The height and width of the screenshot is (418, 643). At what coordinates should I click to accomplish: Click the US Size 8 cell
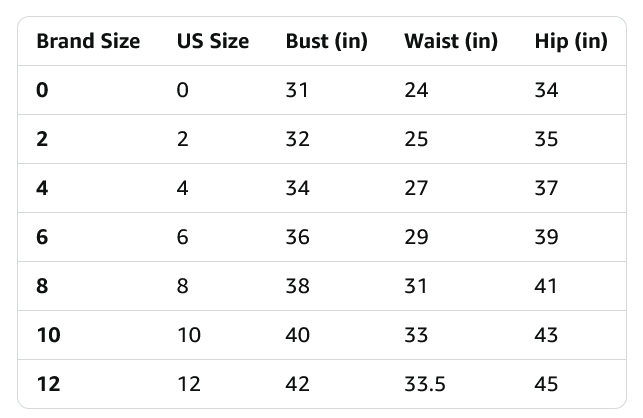182,286
